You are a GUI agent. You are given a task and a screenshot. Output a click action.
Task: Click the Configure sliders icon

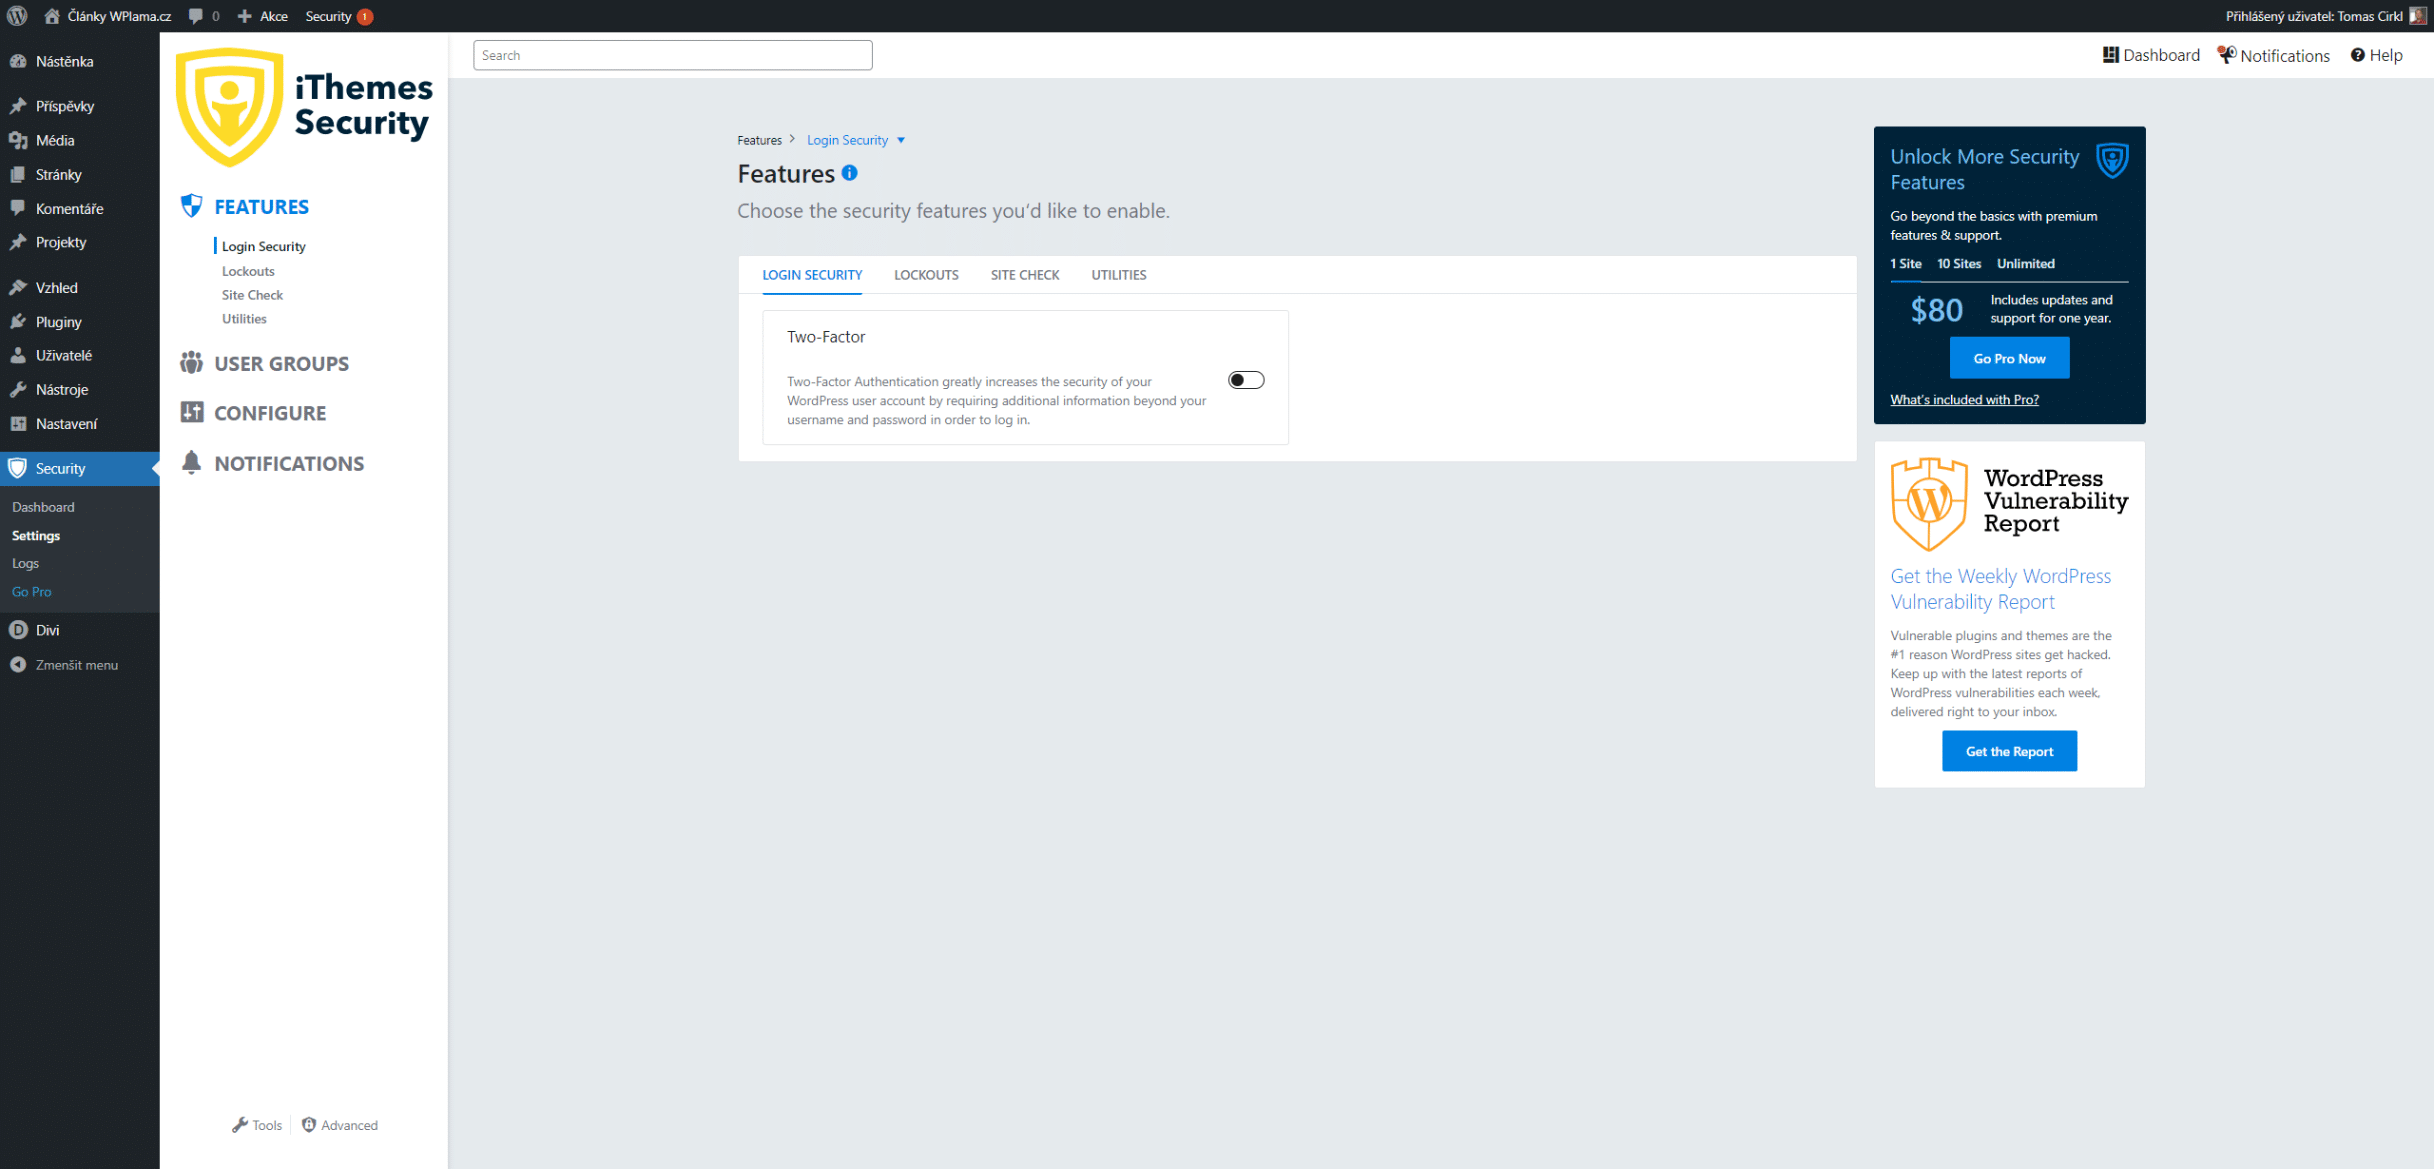tap(191, 412)
